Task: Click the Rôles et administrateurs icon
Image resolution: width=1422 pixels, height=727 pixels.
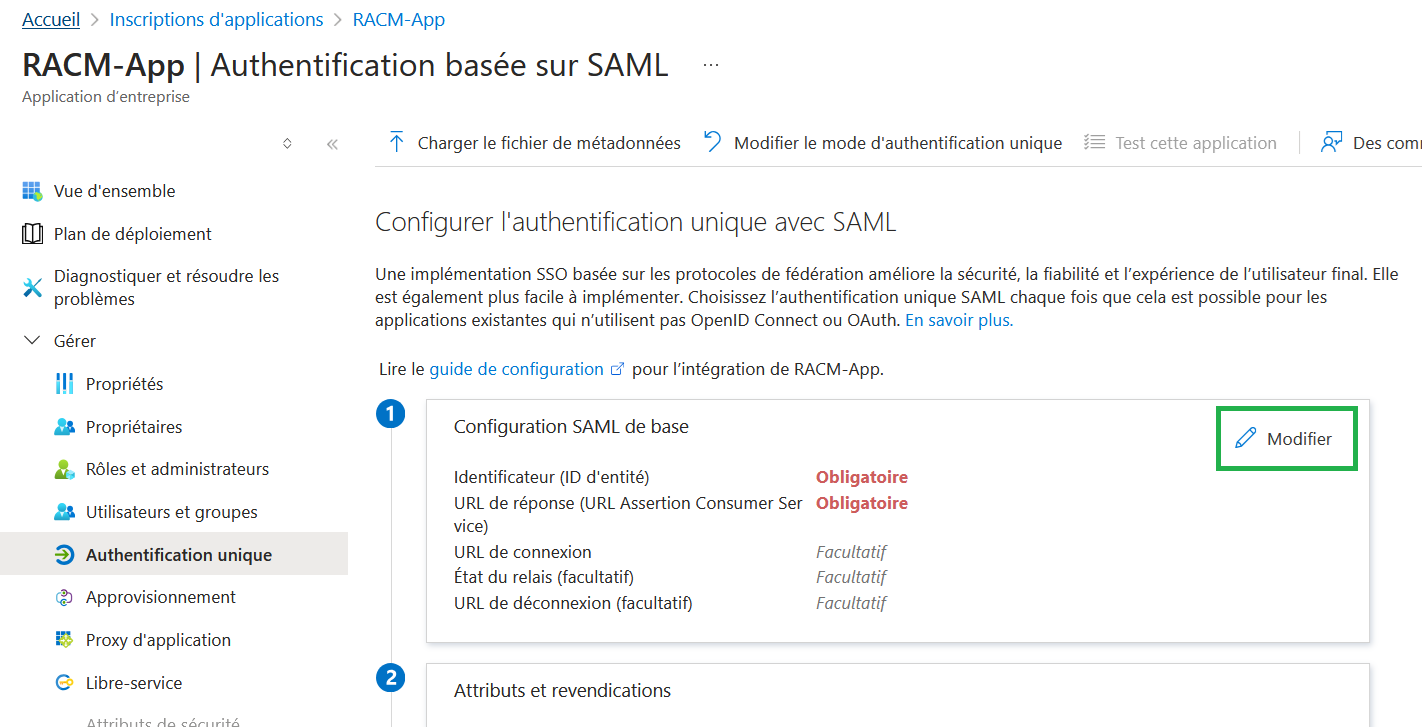Action: (x=64, y=469)
